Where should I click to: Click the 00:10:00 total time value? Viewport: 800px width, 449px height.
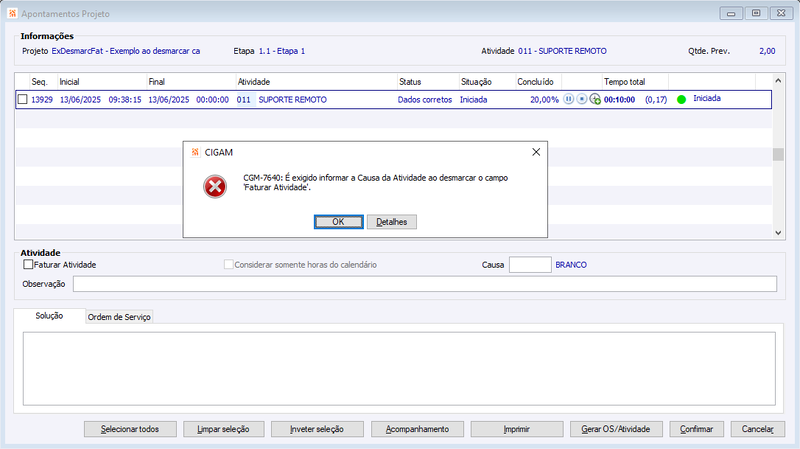point(619,99)
